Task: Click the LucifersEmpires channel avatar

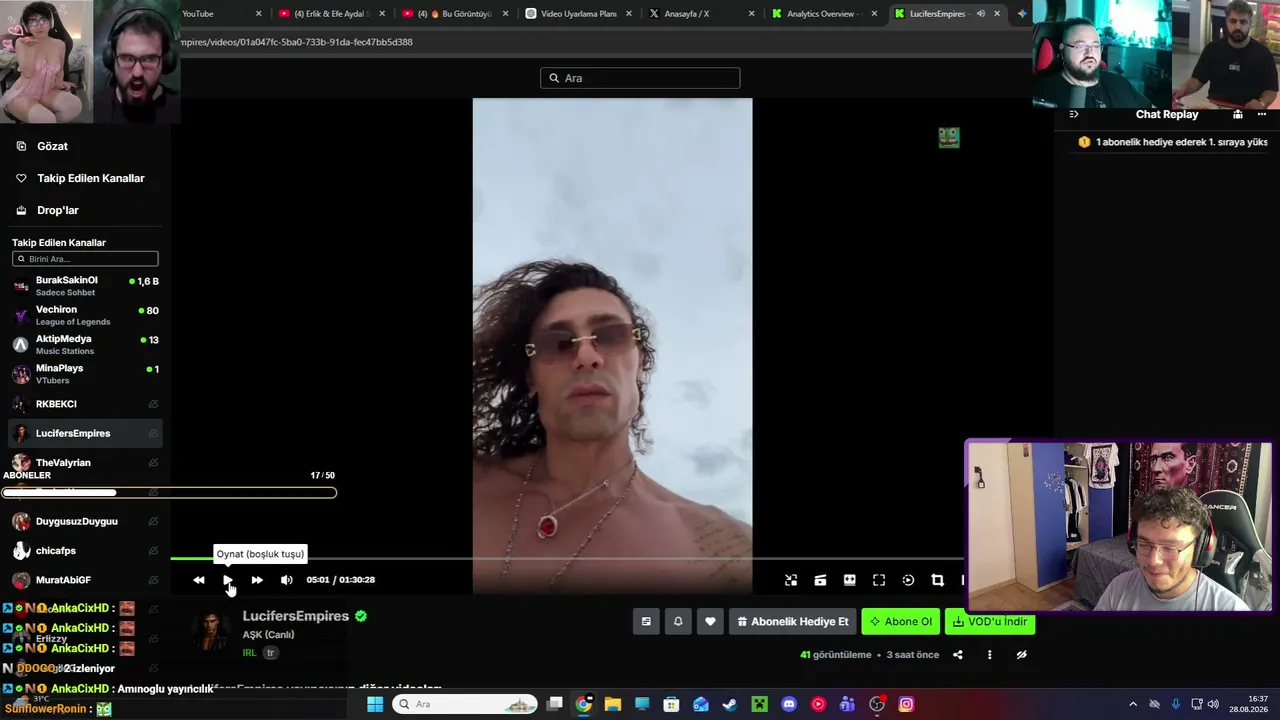Action: click(x=210, y=632)
